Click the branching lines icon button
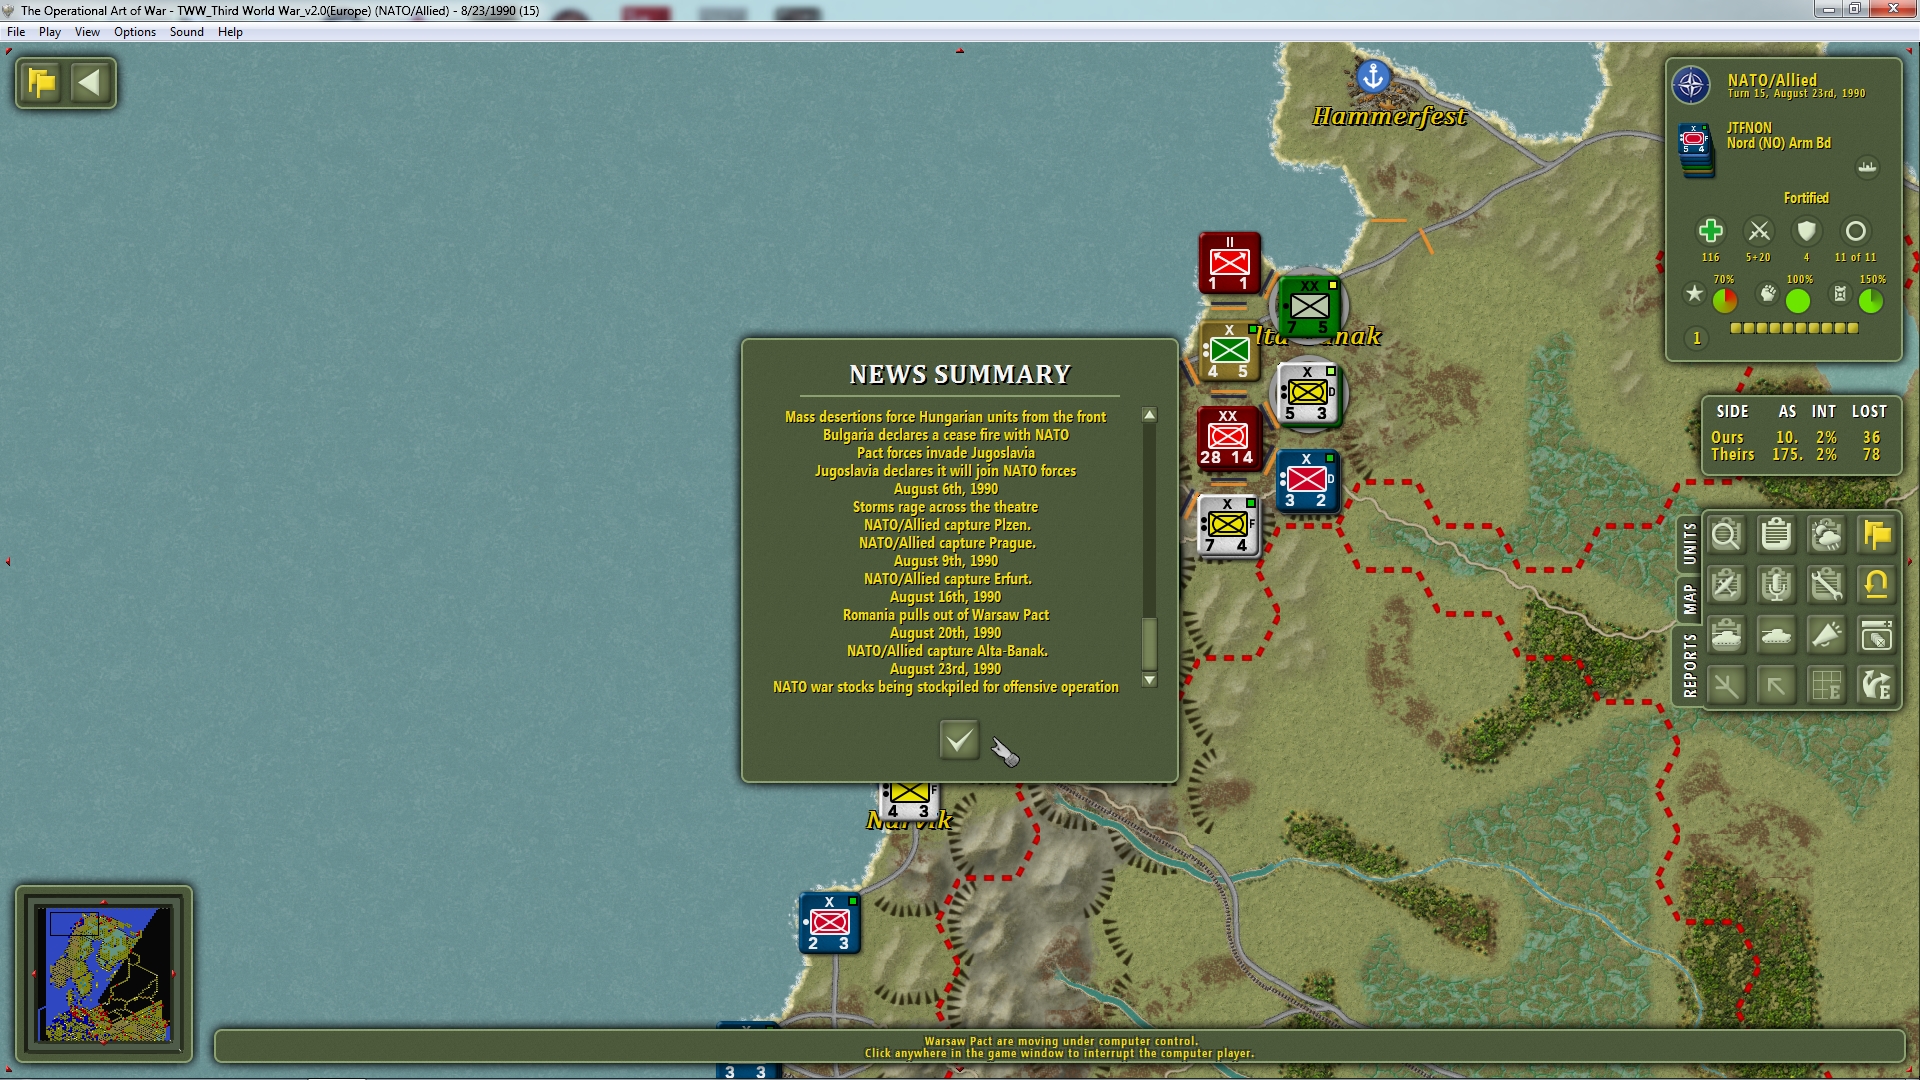 (1726, 686)
